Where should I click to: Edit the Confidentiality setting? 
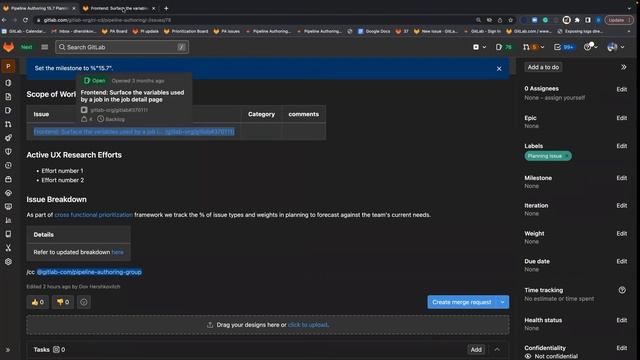(622, 348)
